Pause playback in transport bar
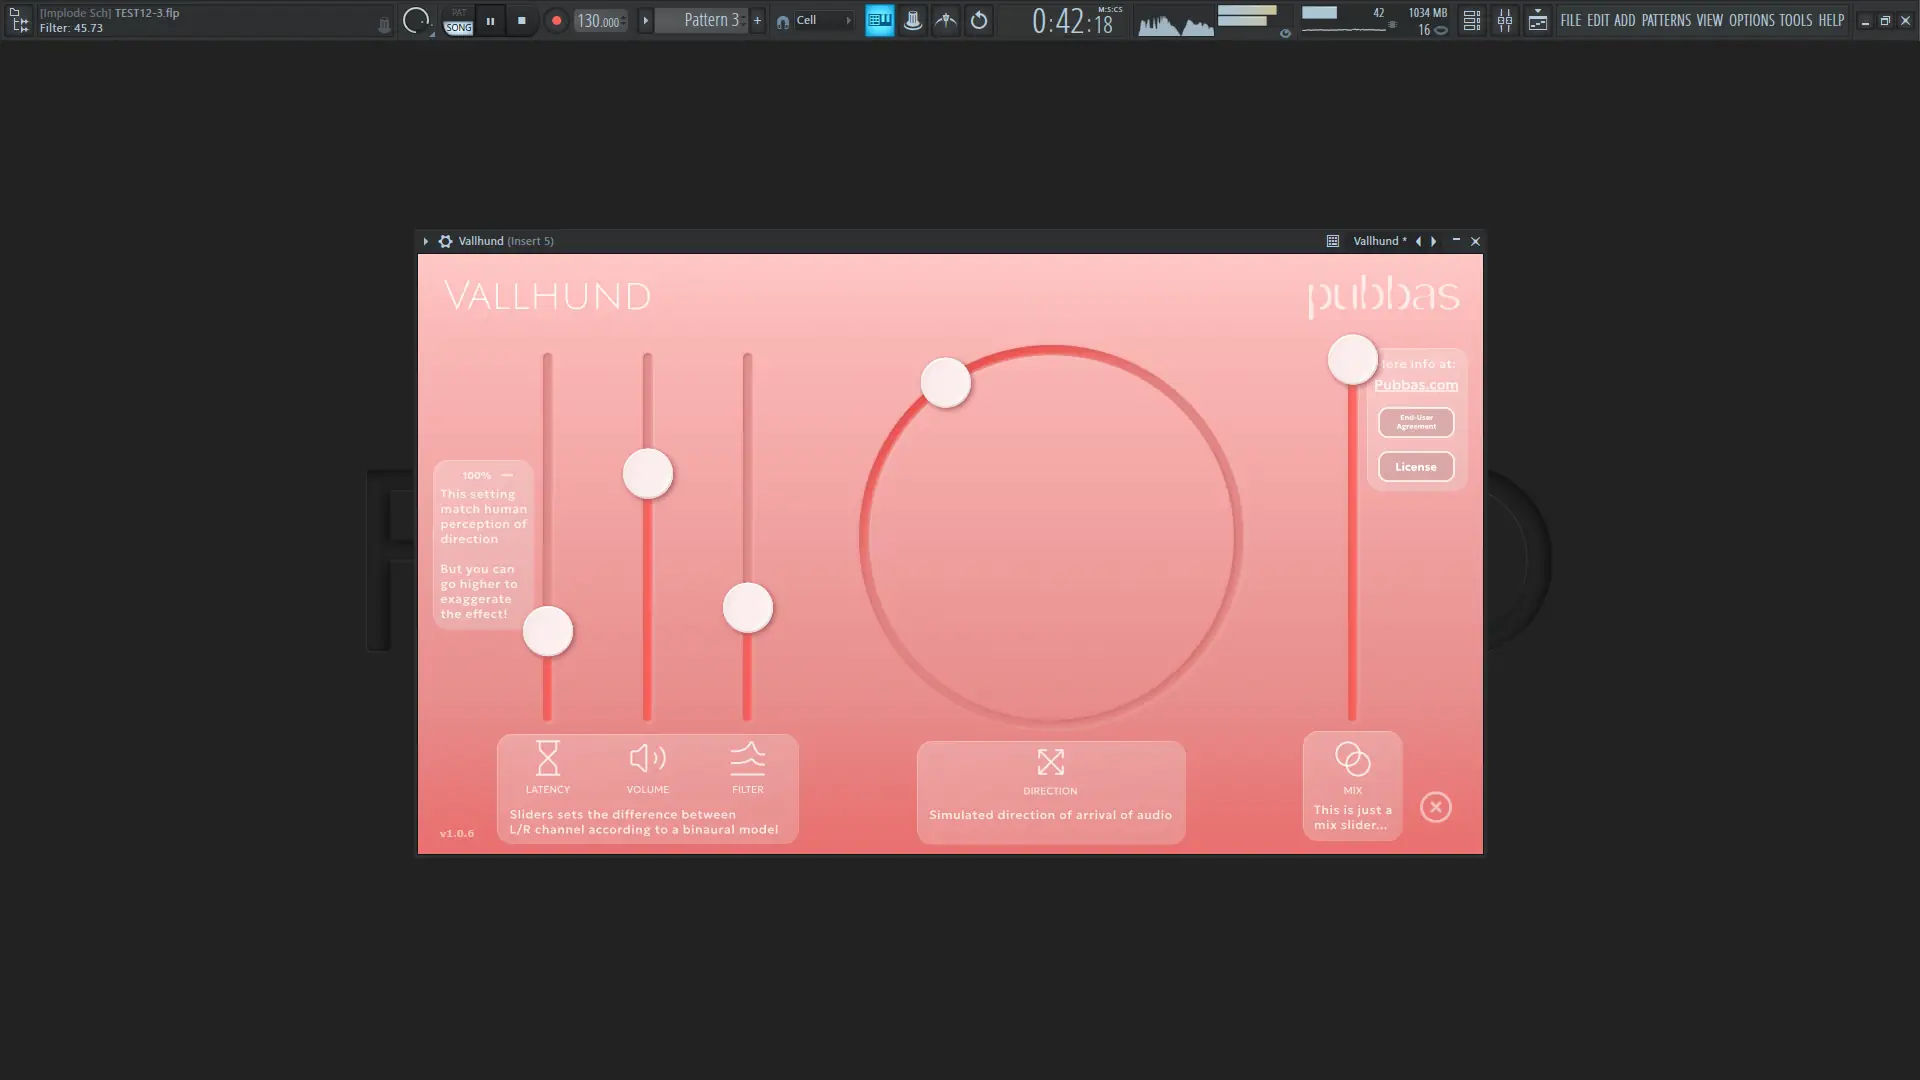1920x1080 pixels. click(490, 21)
